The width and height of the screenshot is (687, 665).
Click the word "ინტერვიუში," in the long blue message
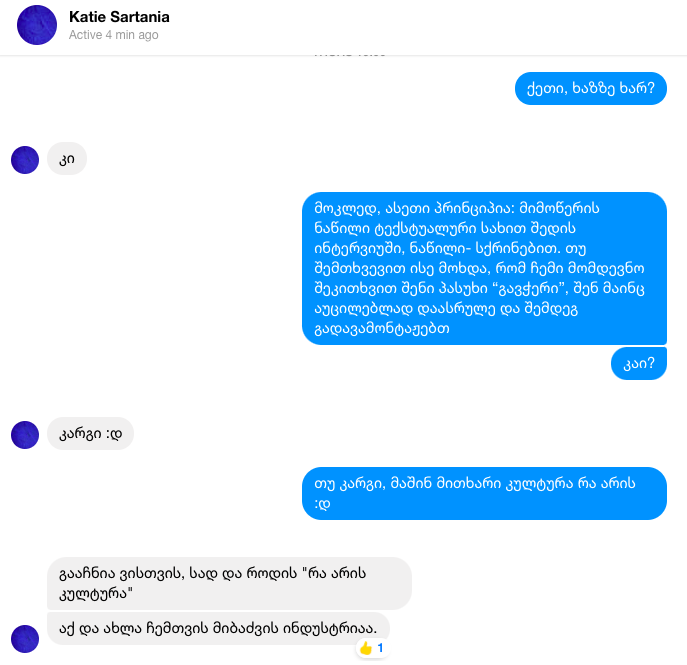359,248
